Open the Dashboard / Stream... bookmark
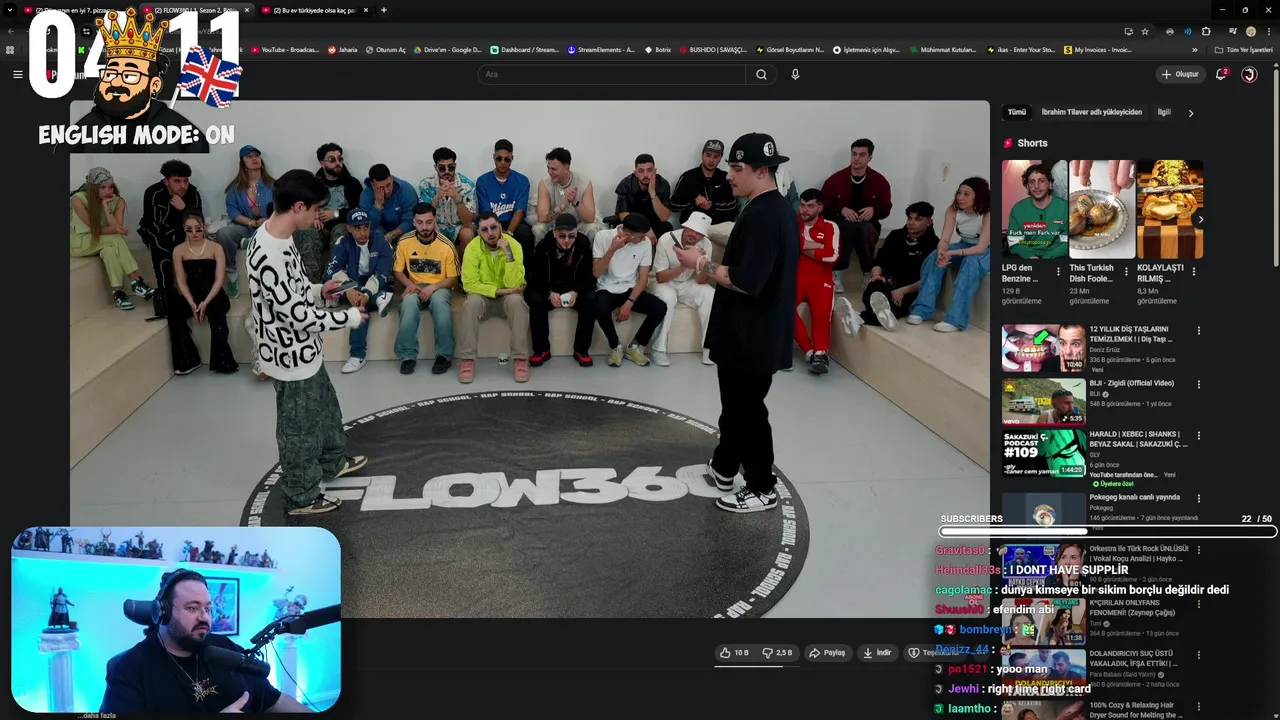The width and height of the screenshot is (1280, 720). (x=525, y=49)
